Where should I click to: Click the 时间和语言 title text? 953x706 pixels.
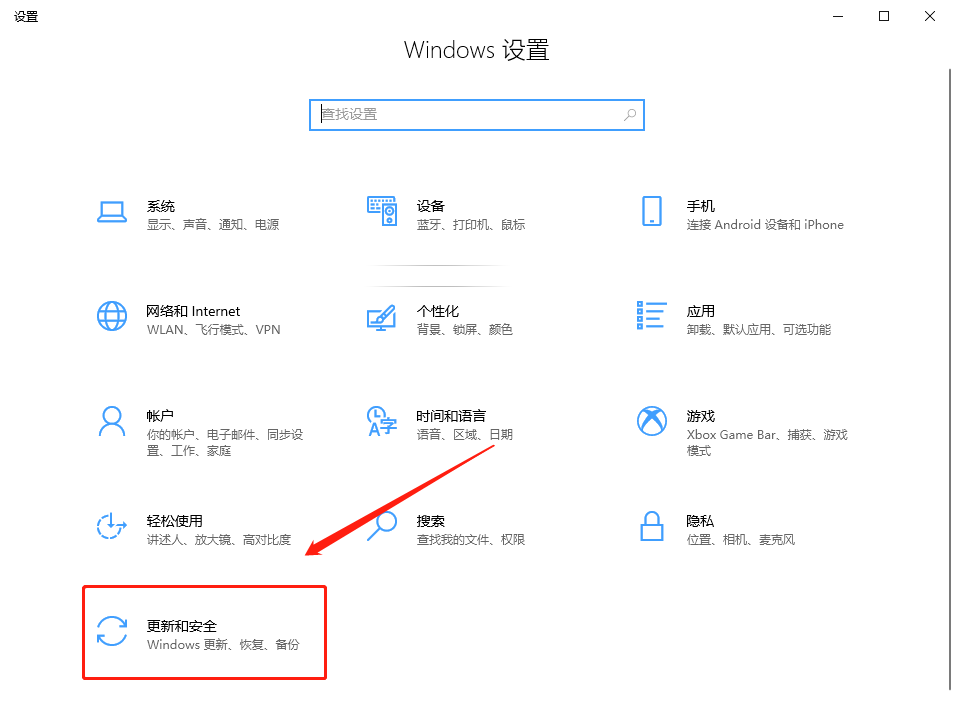451,416
